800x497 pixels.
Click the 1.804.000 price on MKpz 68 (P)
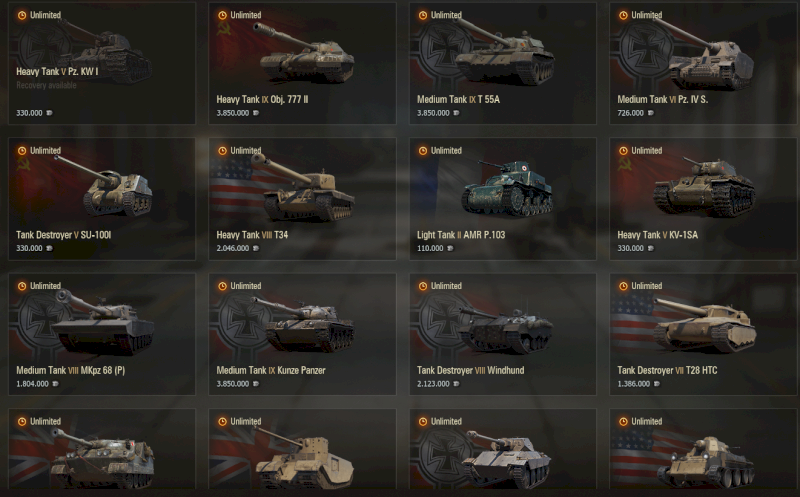coord(32,384)
